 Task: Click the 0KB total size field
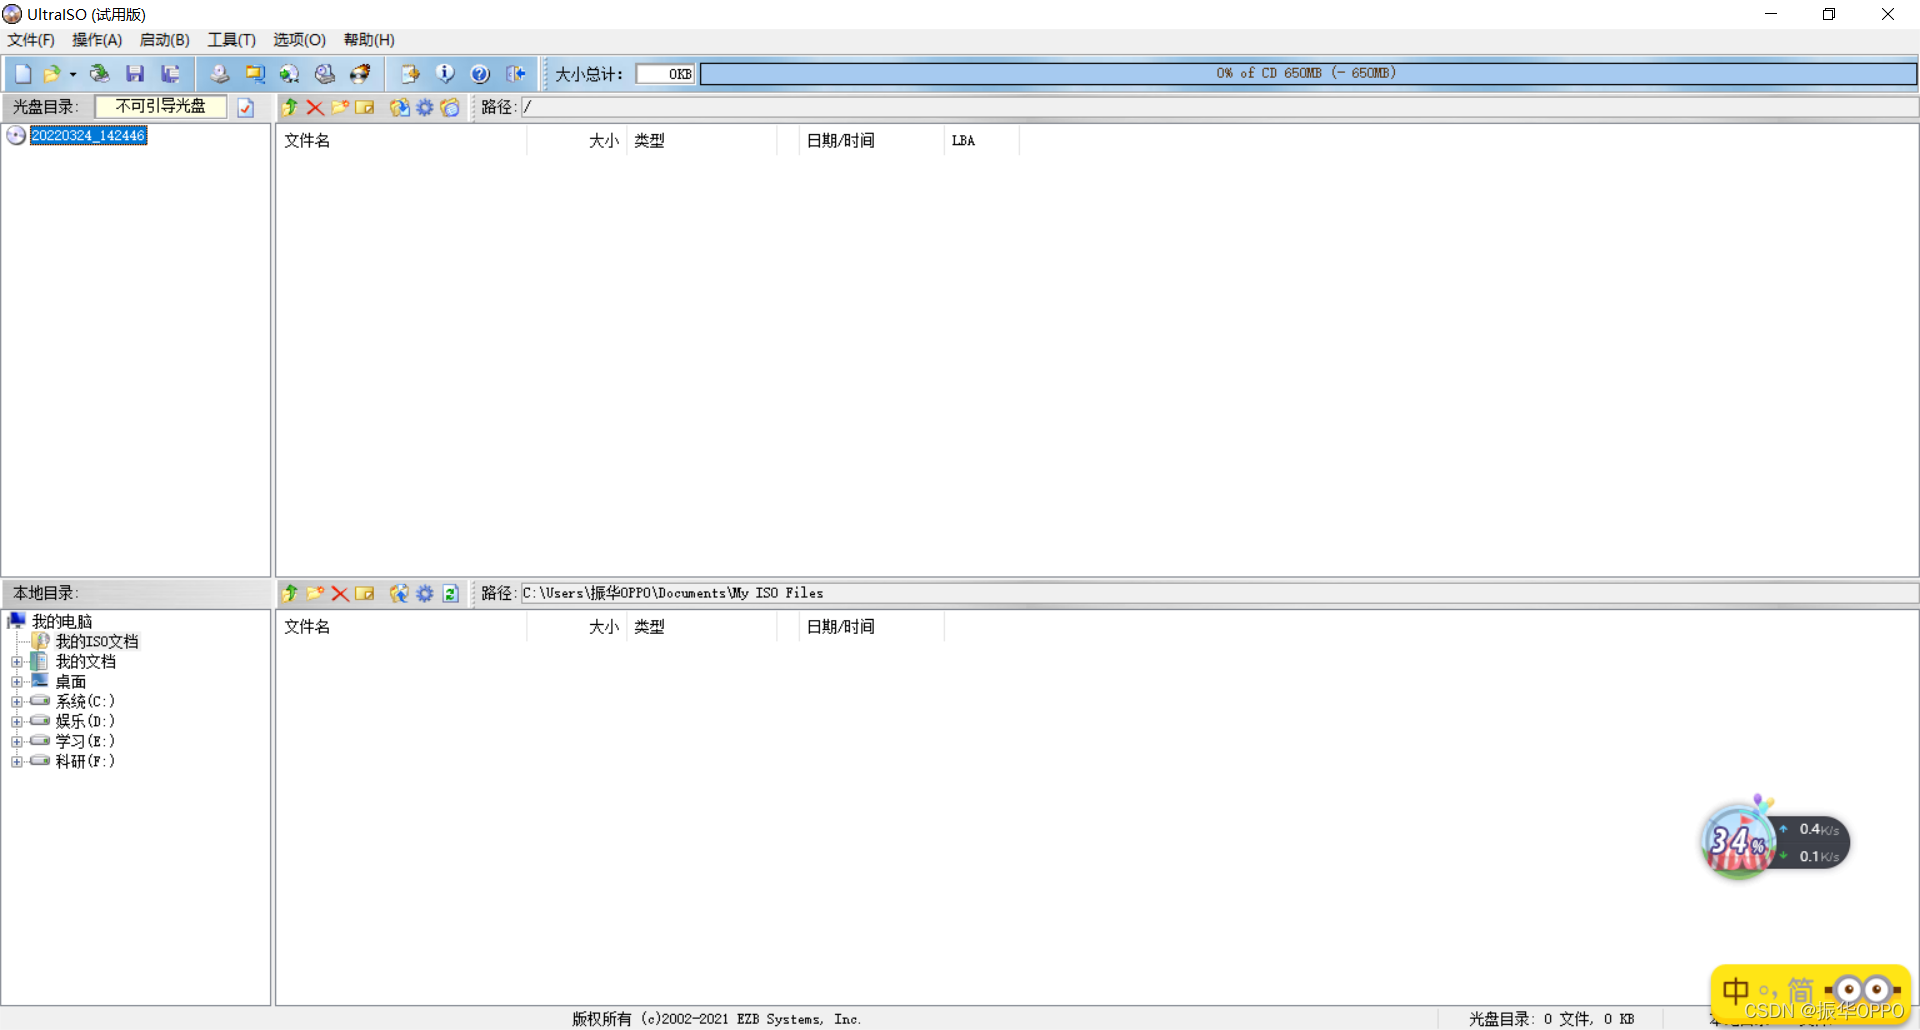coord(666,74)
